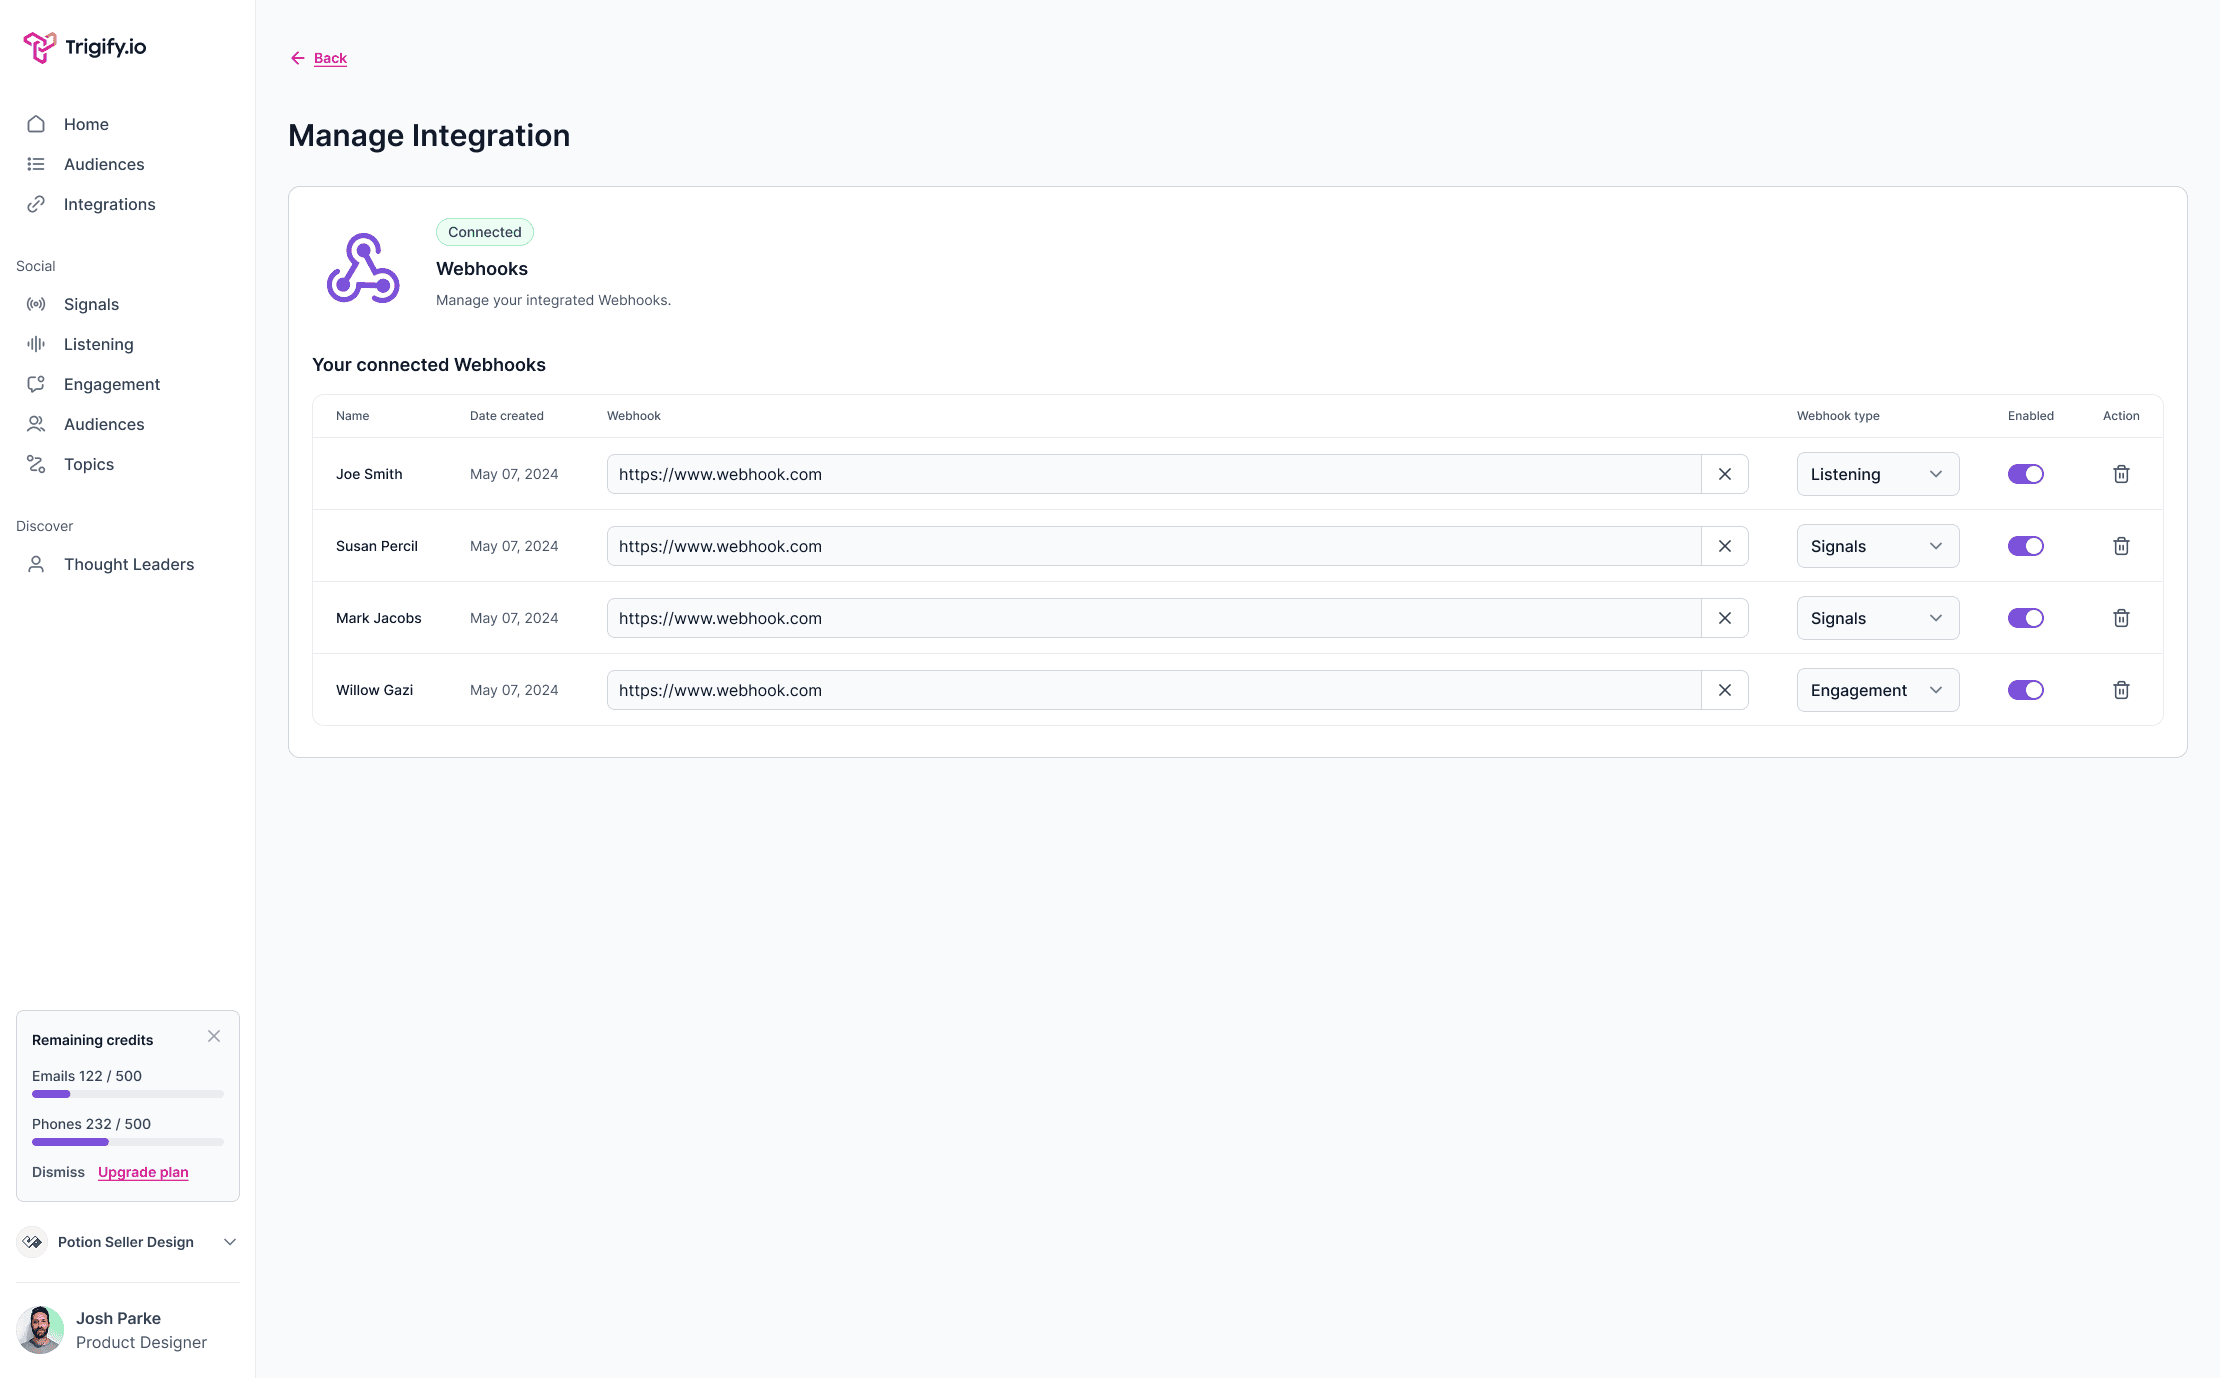Click the Phones credits progress bar
Screen dimensions: 2220x1378
128,1142
